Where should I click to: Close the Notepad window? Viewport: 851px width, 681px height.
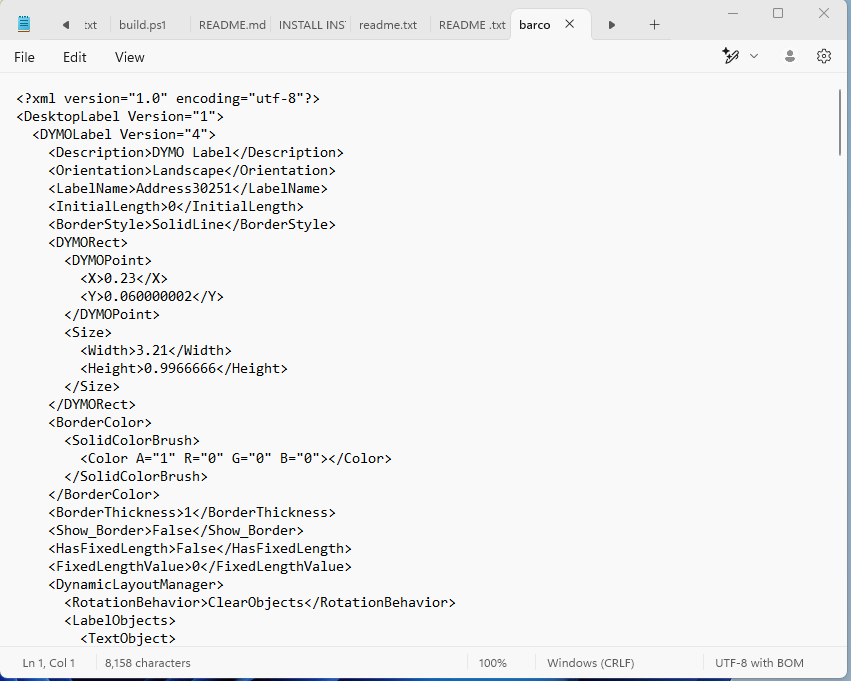[x=824, y=13]
